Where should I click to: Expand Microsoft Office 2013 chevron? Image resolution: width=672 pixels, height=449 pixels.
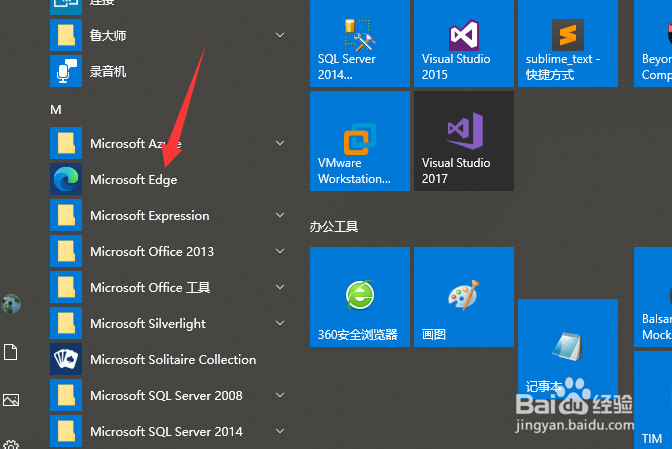280,251
